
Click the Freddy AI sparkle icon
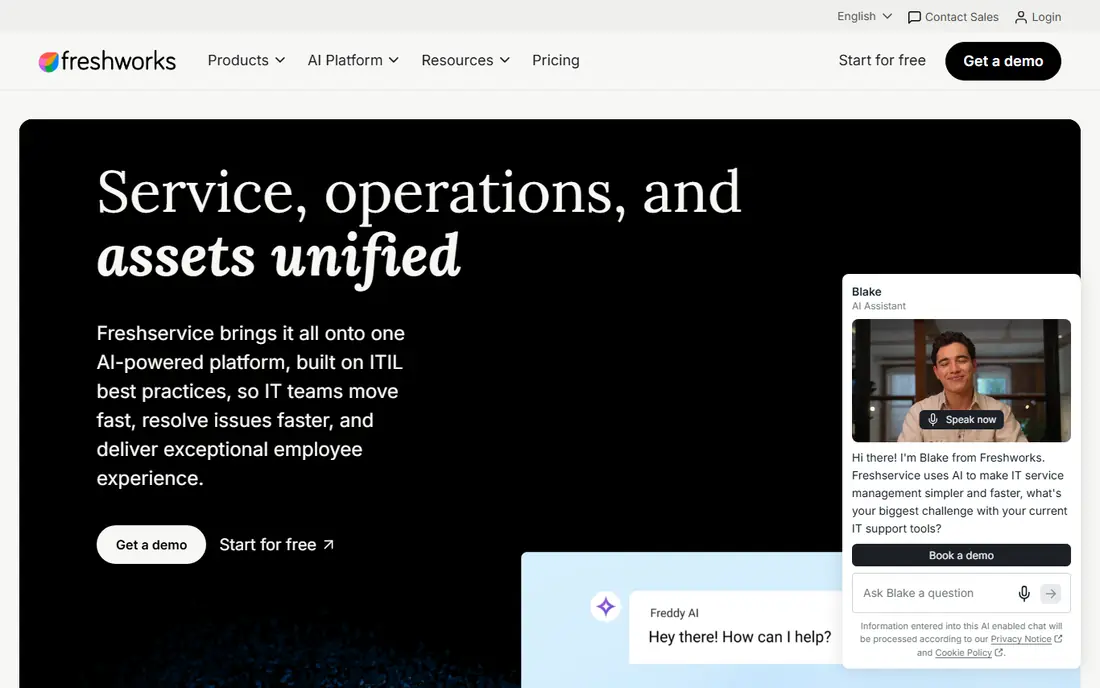[x=605, y=607]
